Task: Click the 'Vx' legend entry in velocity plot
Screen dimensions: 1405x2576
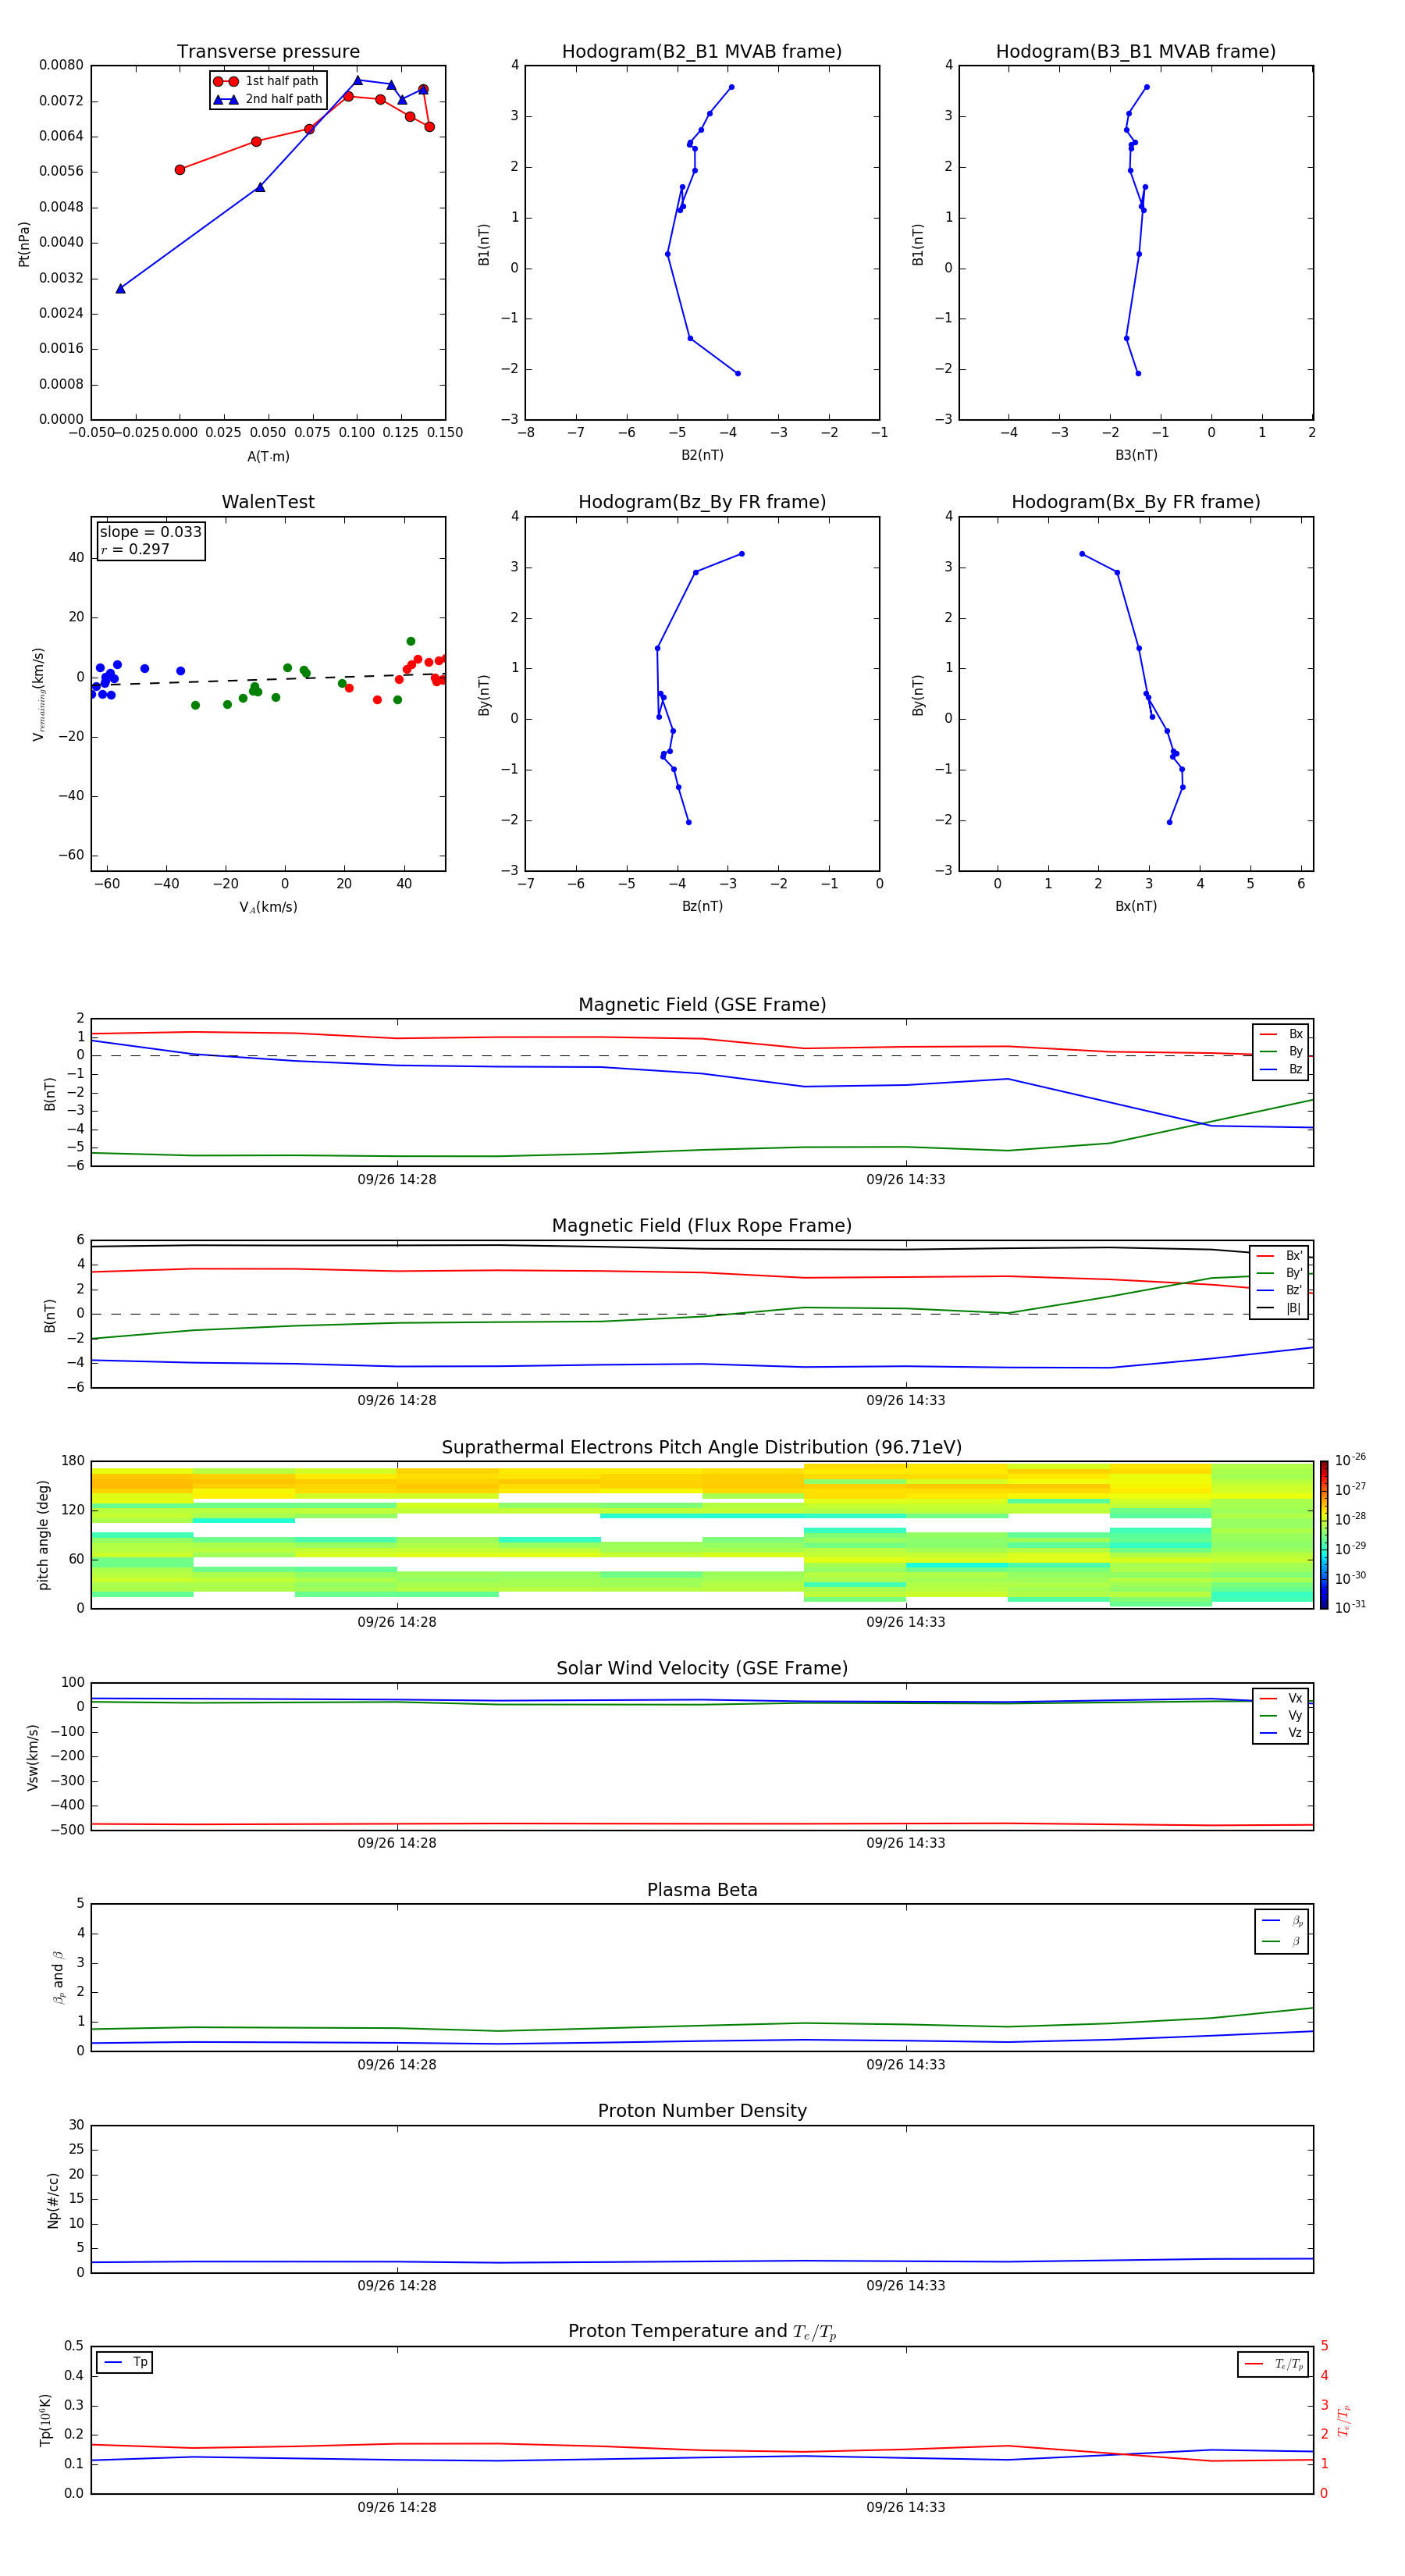Action: [1281, 1698]
